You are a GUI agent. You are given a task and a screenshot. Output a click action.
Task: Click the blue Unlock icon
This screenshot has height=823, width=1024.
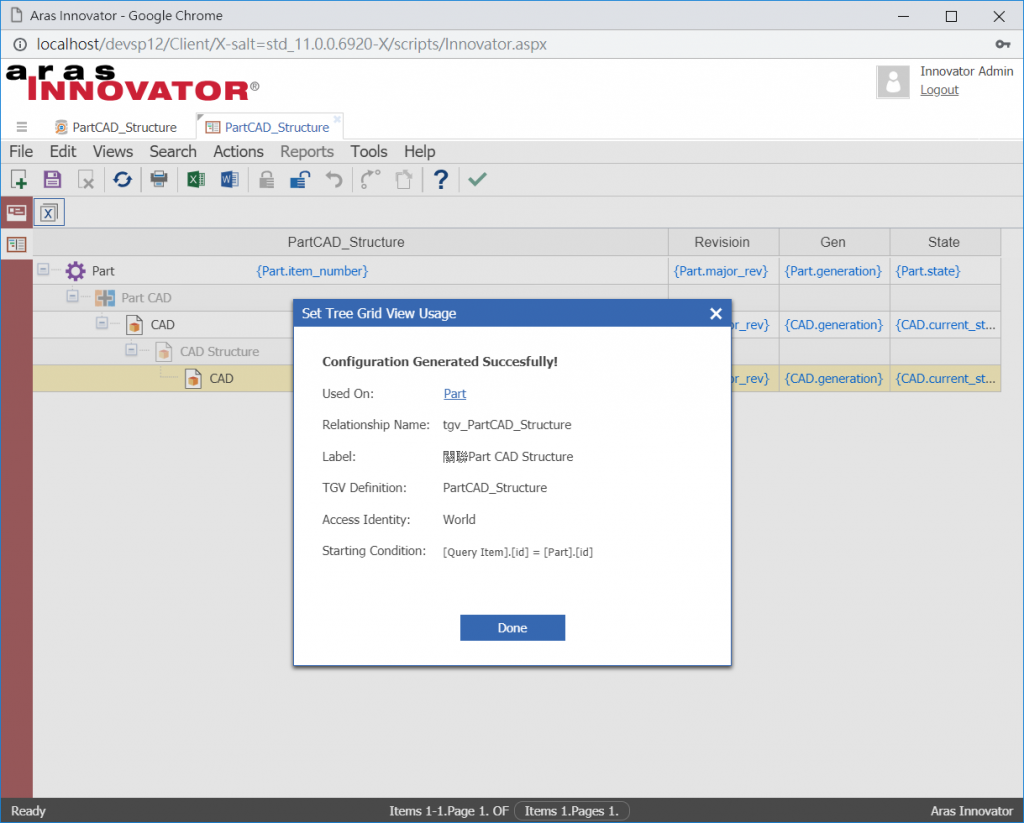point(300,179)
